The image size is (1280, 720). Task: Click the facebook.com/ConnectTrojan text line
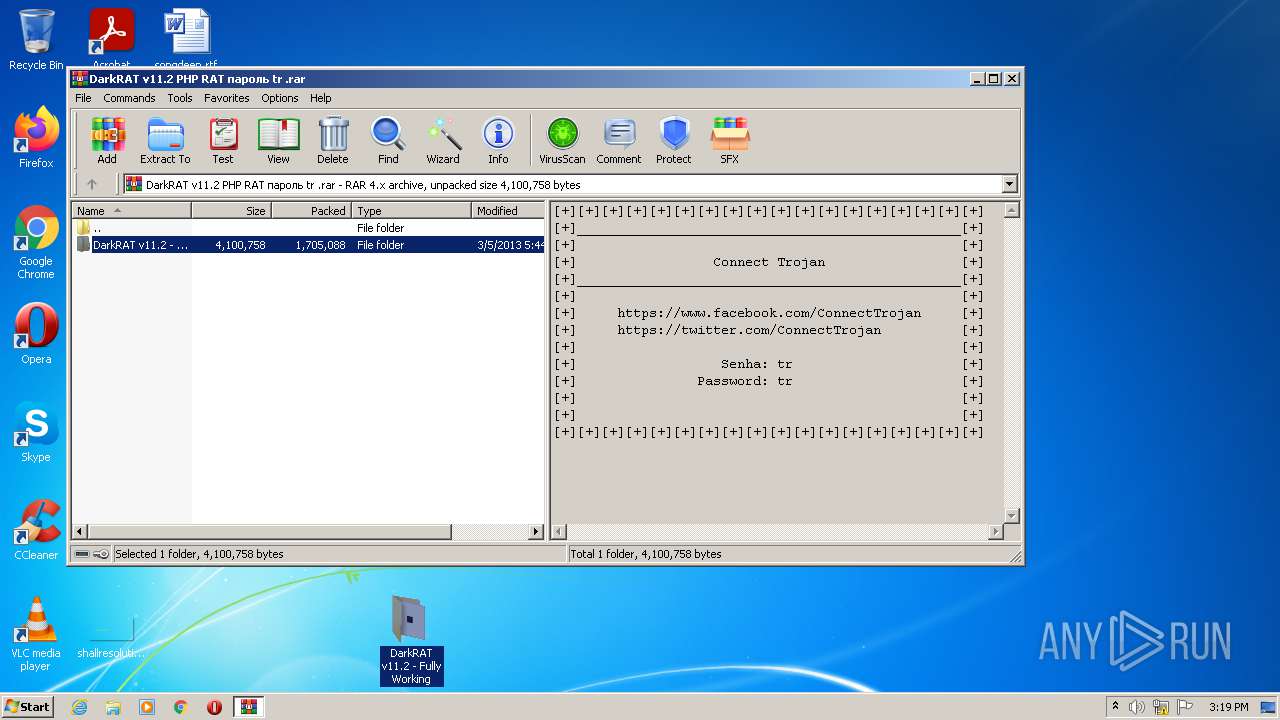click(x=769, y=313)
